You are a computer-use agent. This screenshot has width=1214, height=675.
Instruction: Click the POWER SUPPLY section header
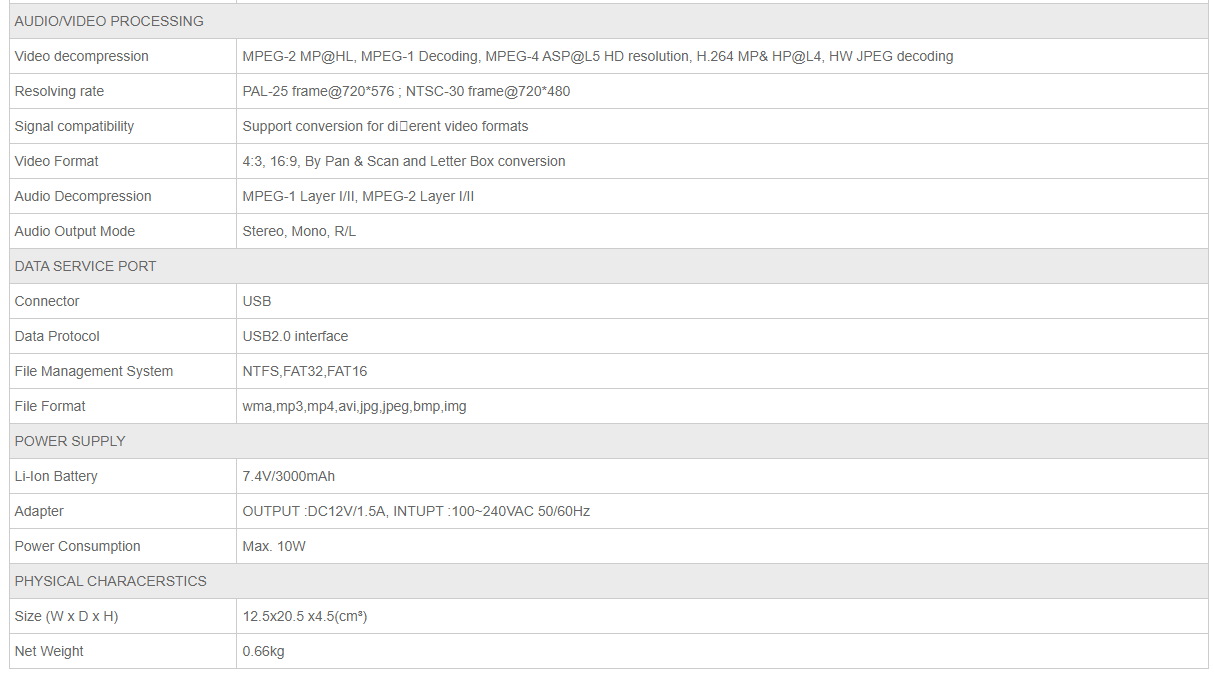[x=70, y=441]
